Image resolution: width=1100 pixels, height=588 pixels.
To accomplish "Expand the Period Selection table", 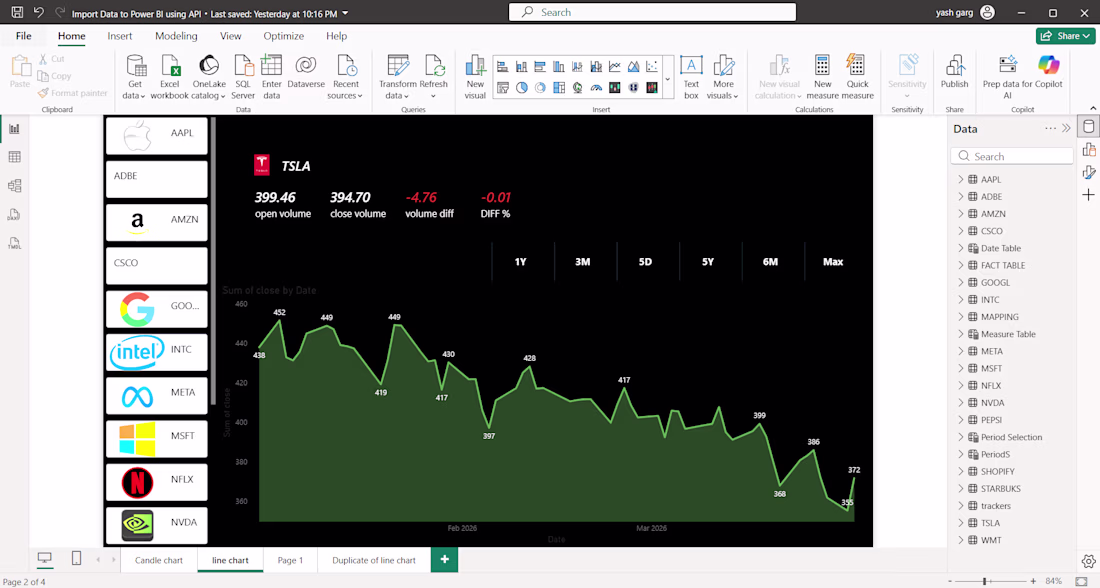I will (x=960, y=437).
